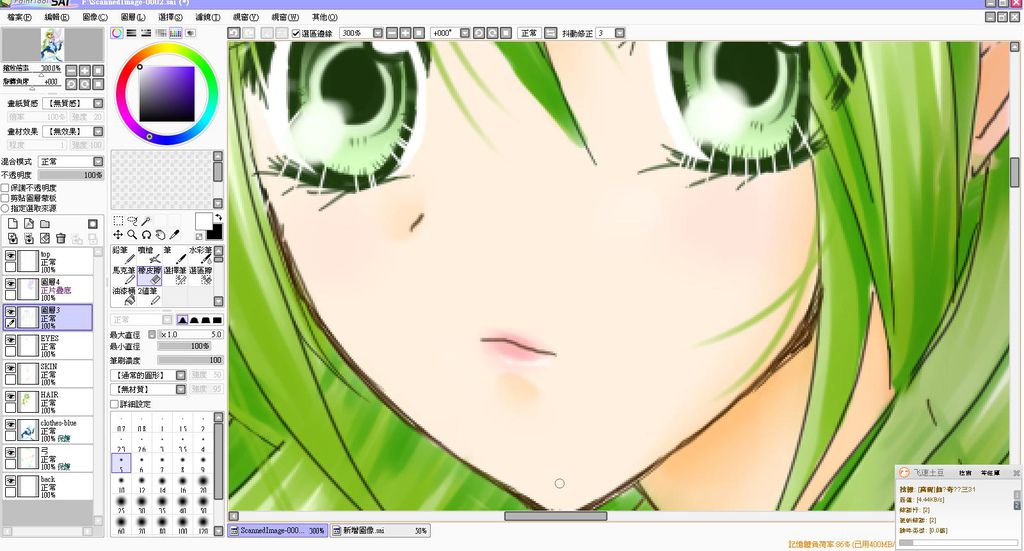Choose the eraser (橡皮擦) tool
This screenshot has width=1024, height=551.
[x=149, y=275]
